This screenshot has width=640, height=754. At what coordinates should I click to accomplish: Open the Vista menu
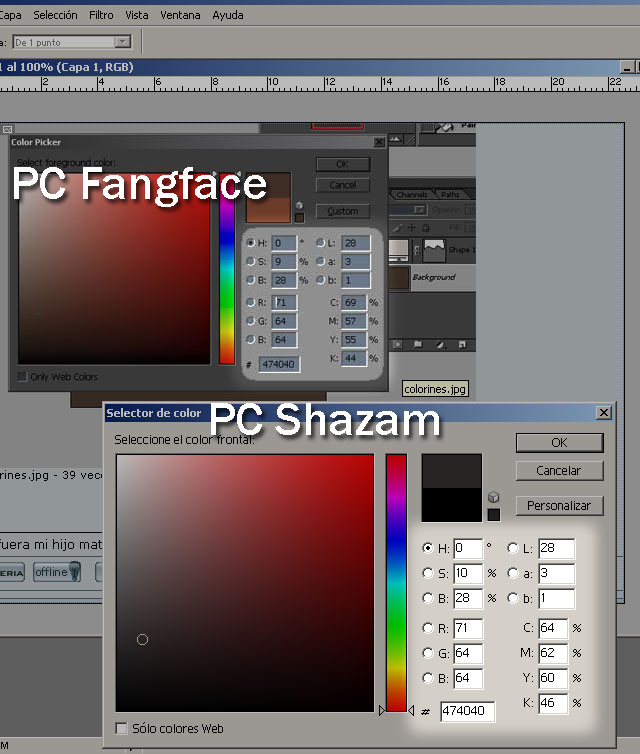(137, 15)
